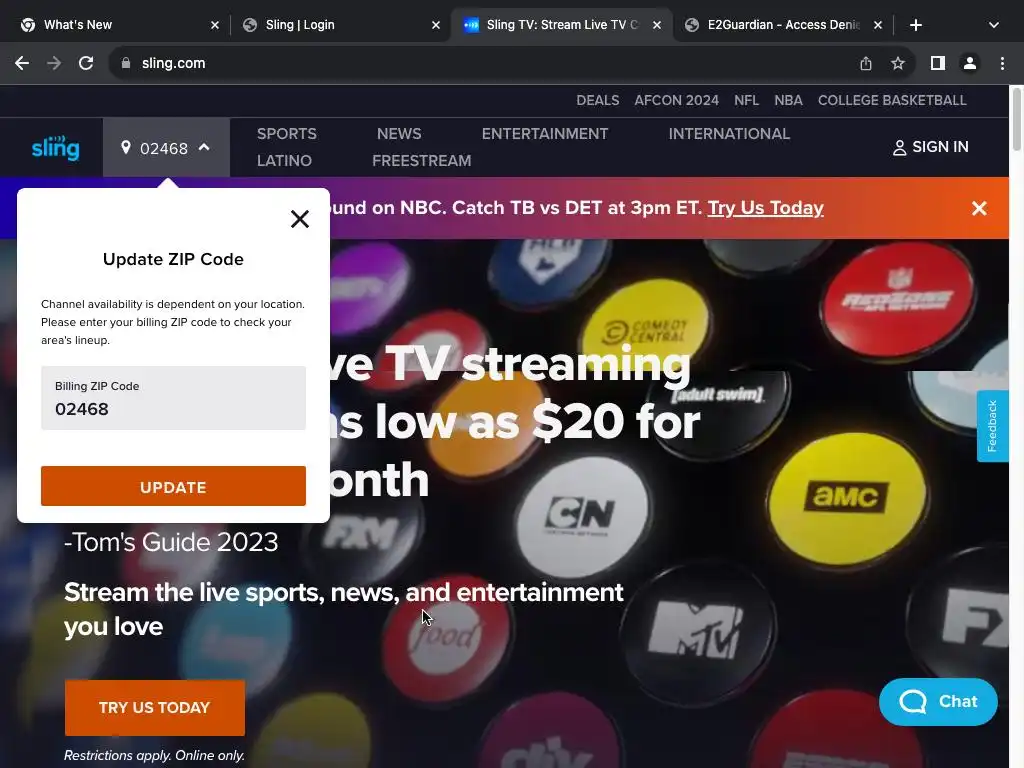Viewport: 1024px width, 768px height.
Task: Close the Update ZIP Code popup
Action: (x=300, y=219)
